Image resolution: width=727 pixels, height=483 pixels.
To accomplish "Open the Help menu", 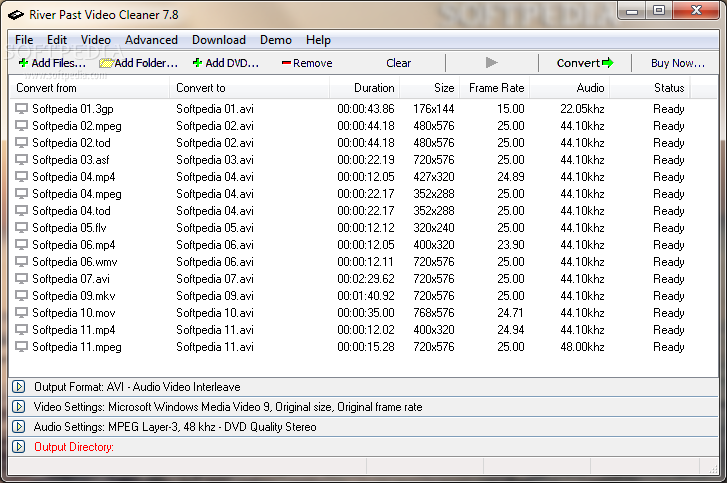I will (318, 40).
